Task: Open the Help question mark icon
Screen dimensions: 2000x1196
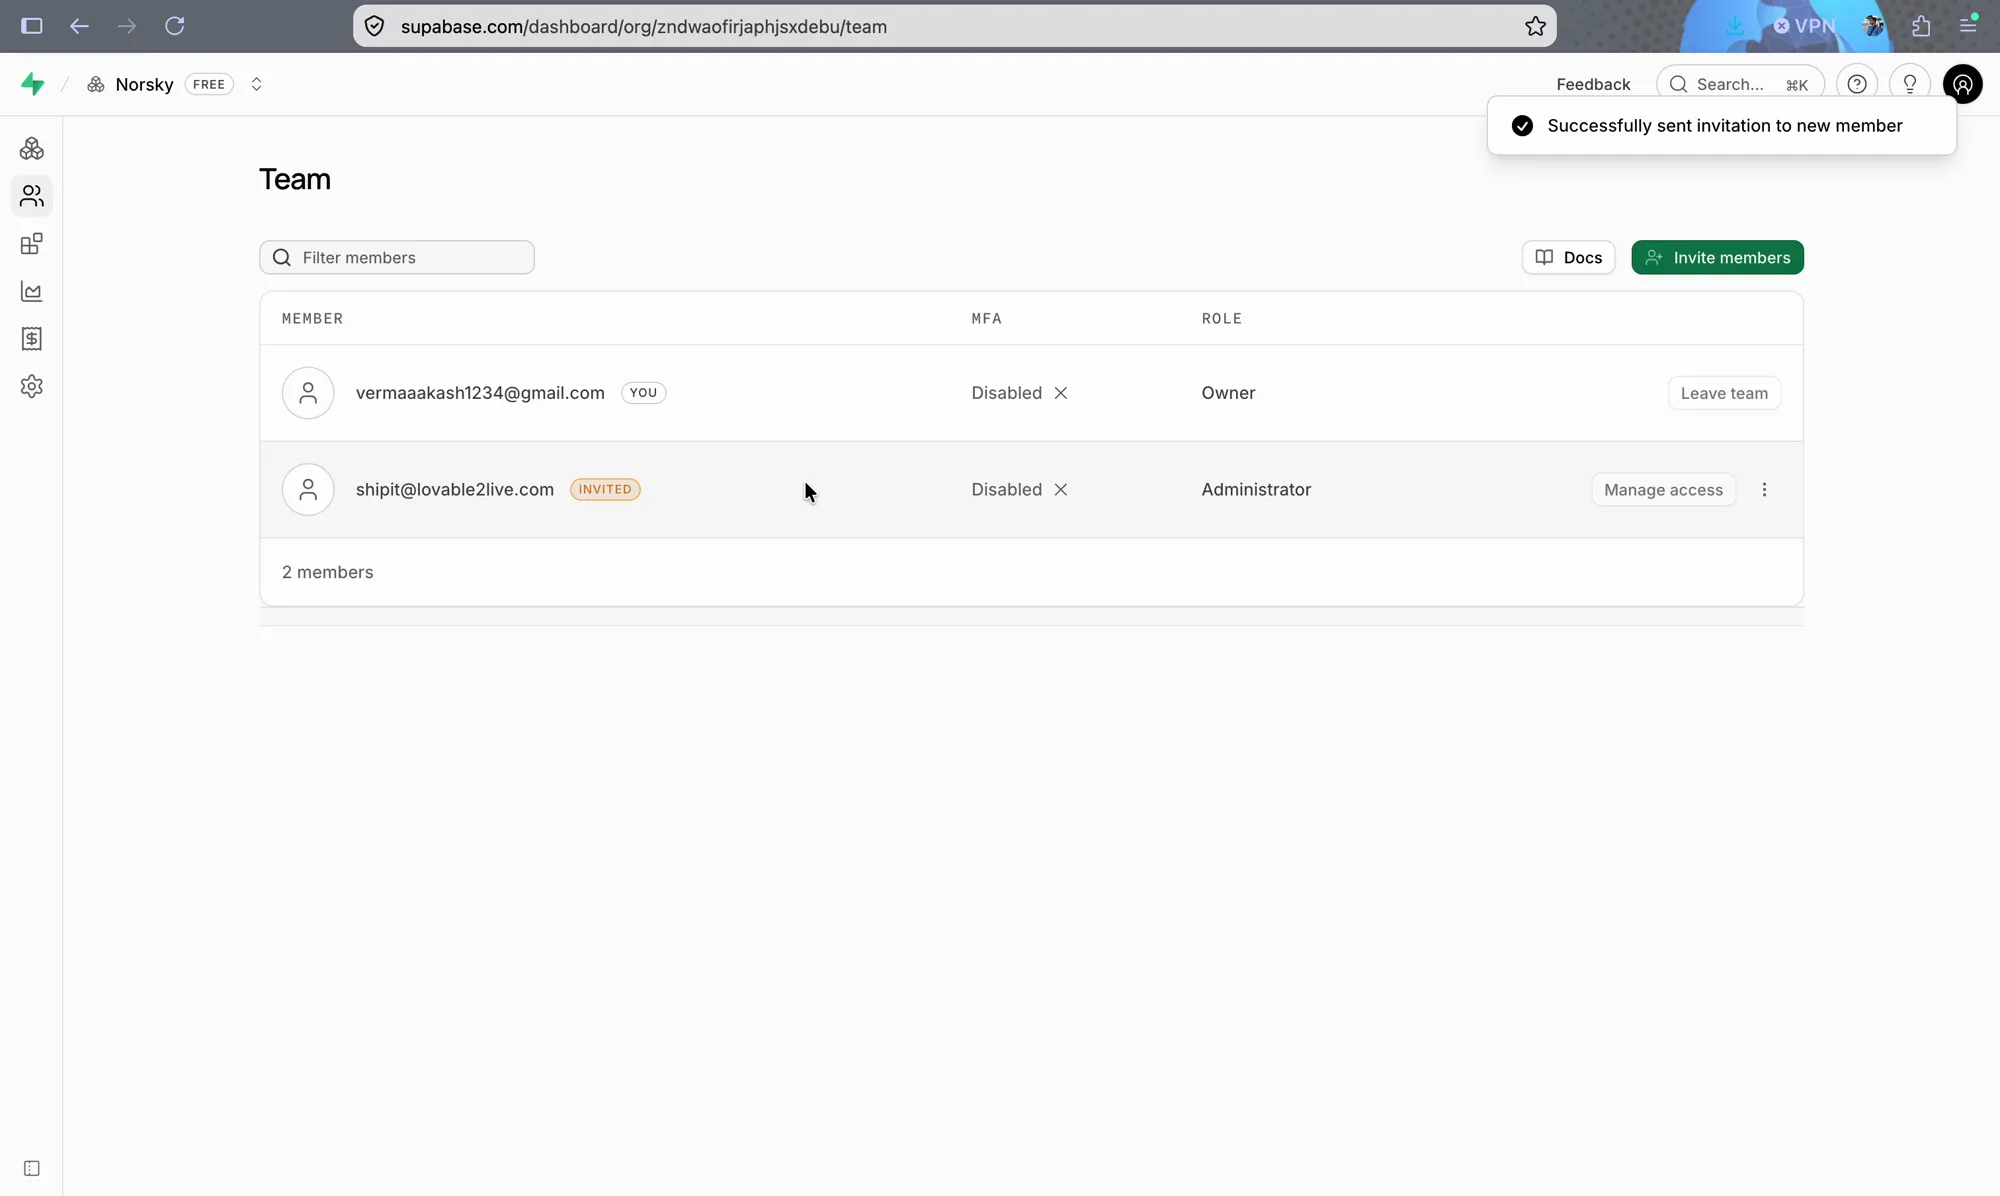Action: (x=1857, y=84)
